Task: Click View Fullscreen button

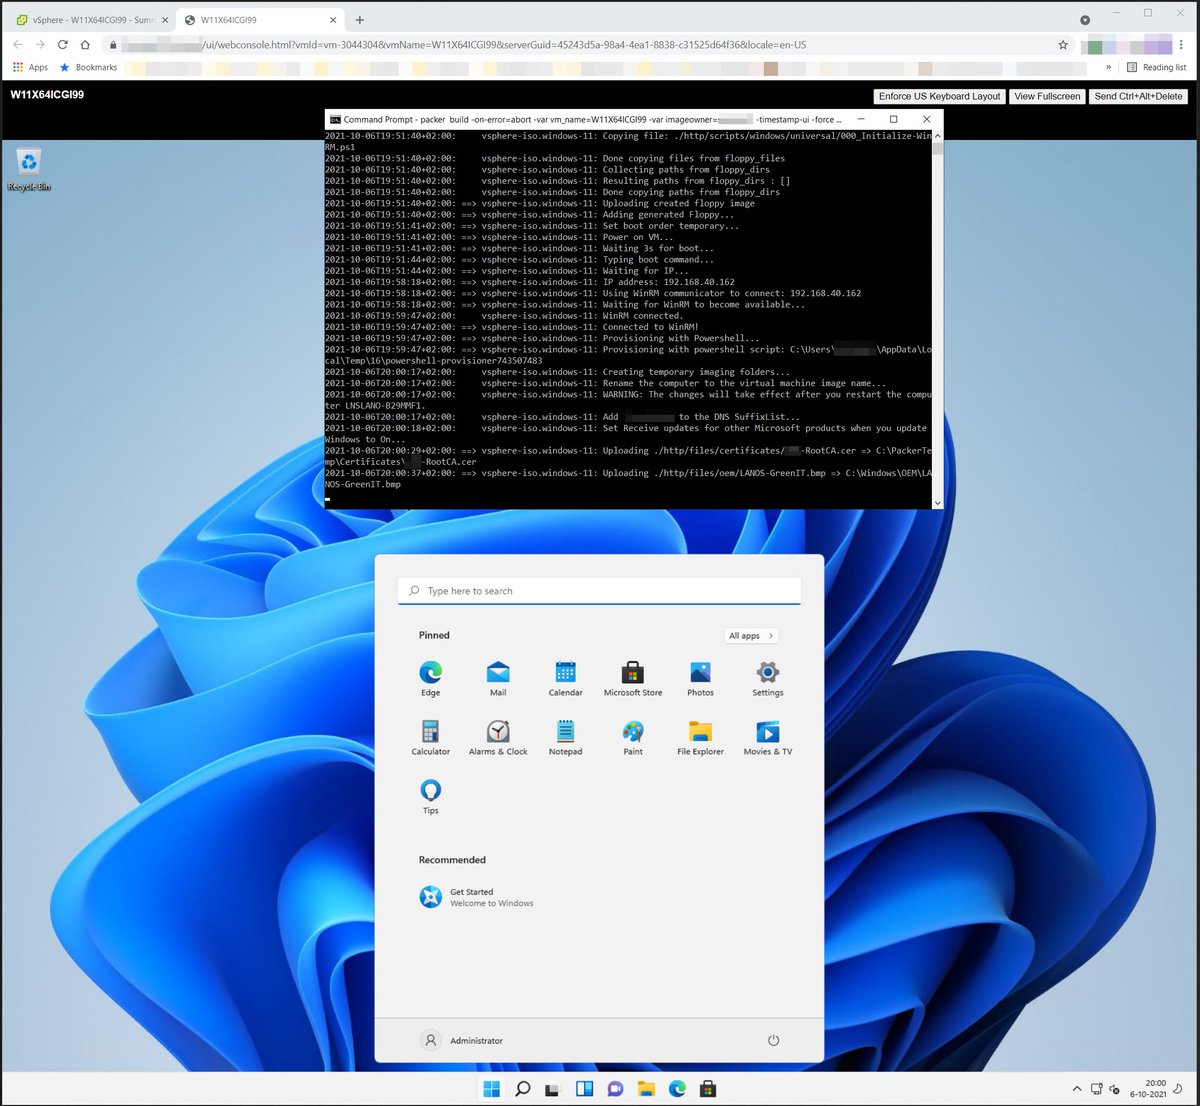Action: tap(1047, 96)
